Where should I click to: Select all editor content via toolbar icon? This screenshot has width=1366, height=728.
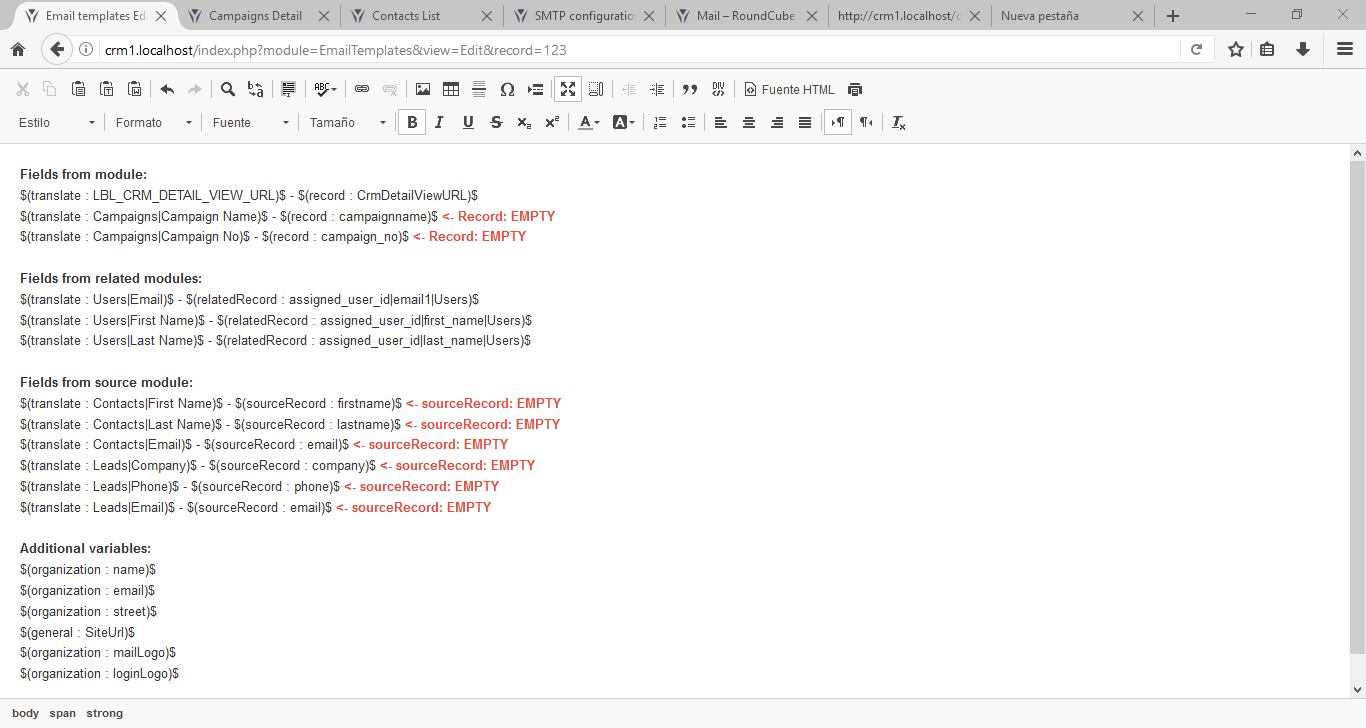(x=289, y=89)
